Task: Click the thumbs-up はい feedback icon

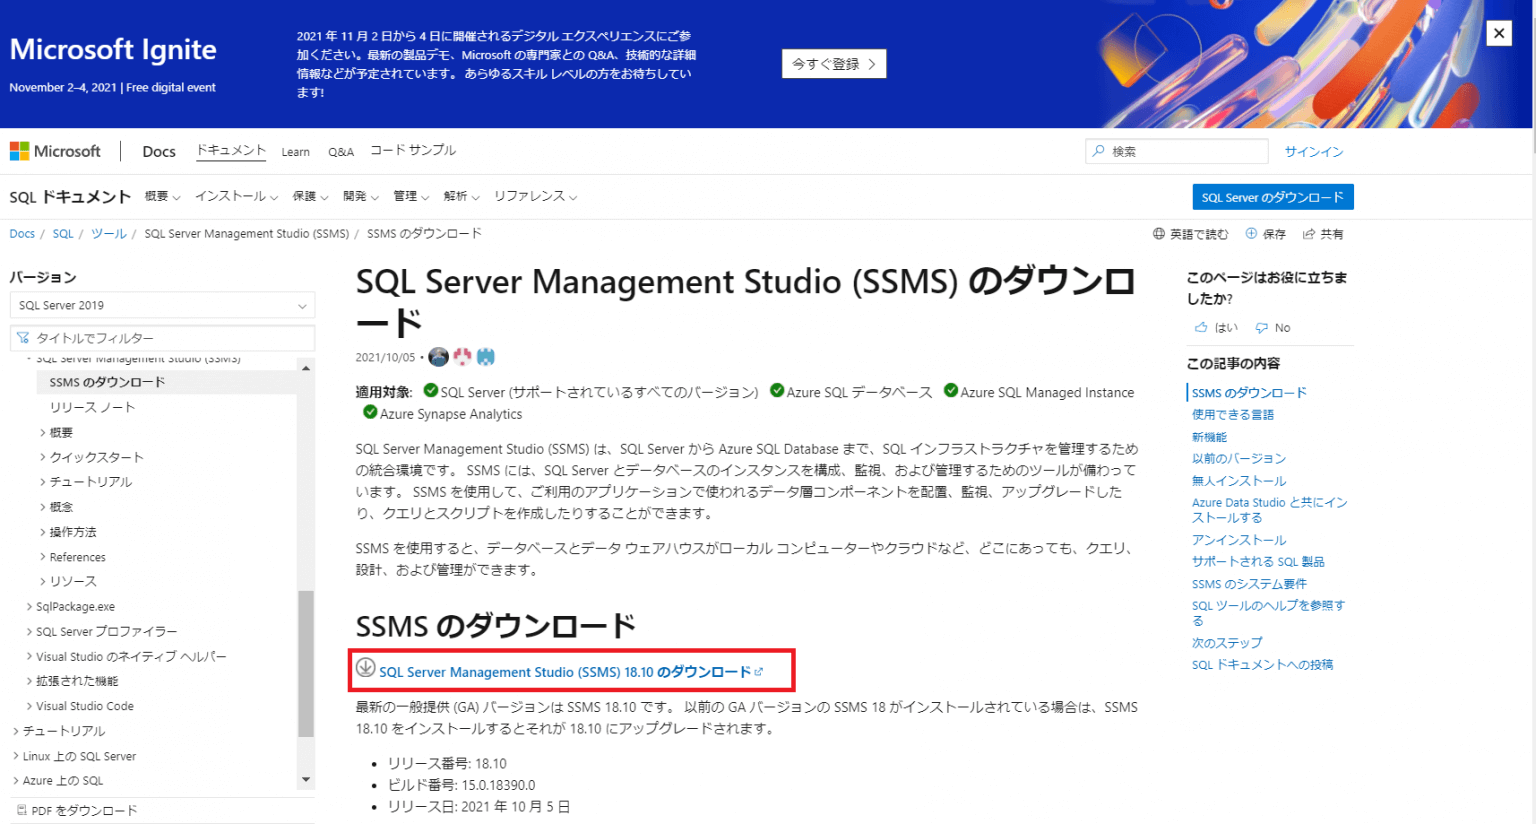Action: (1201, 327)
